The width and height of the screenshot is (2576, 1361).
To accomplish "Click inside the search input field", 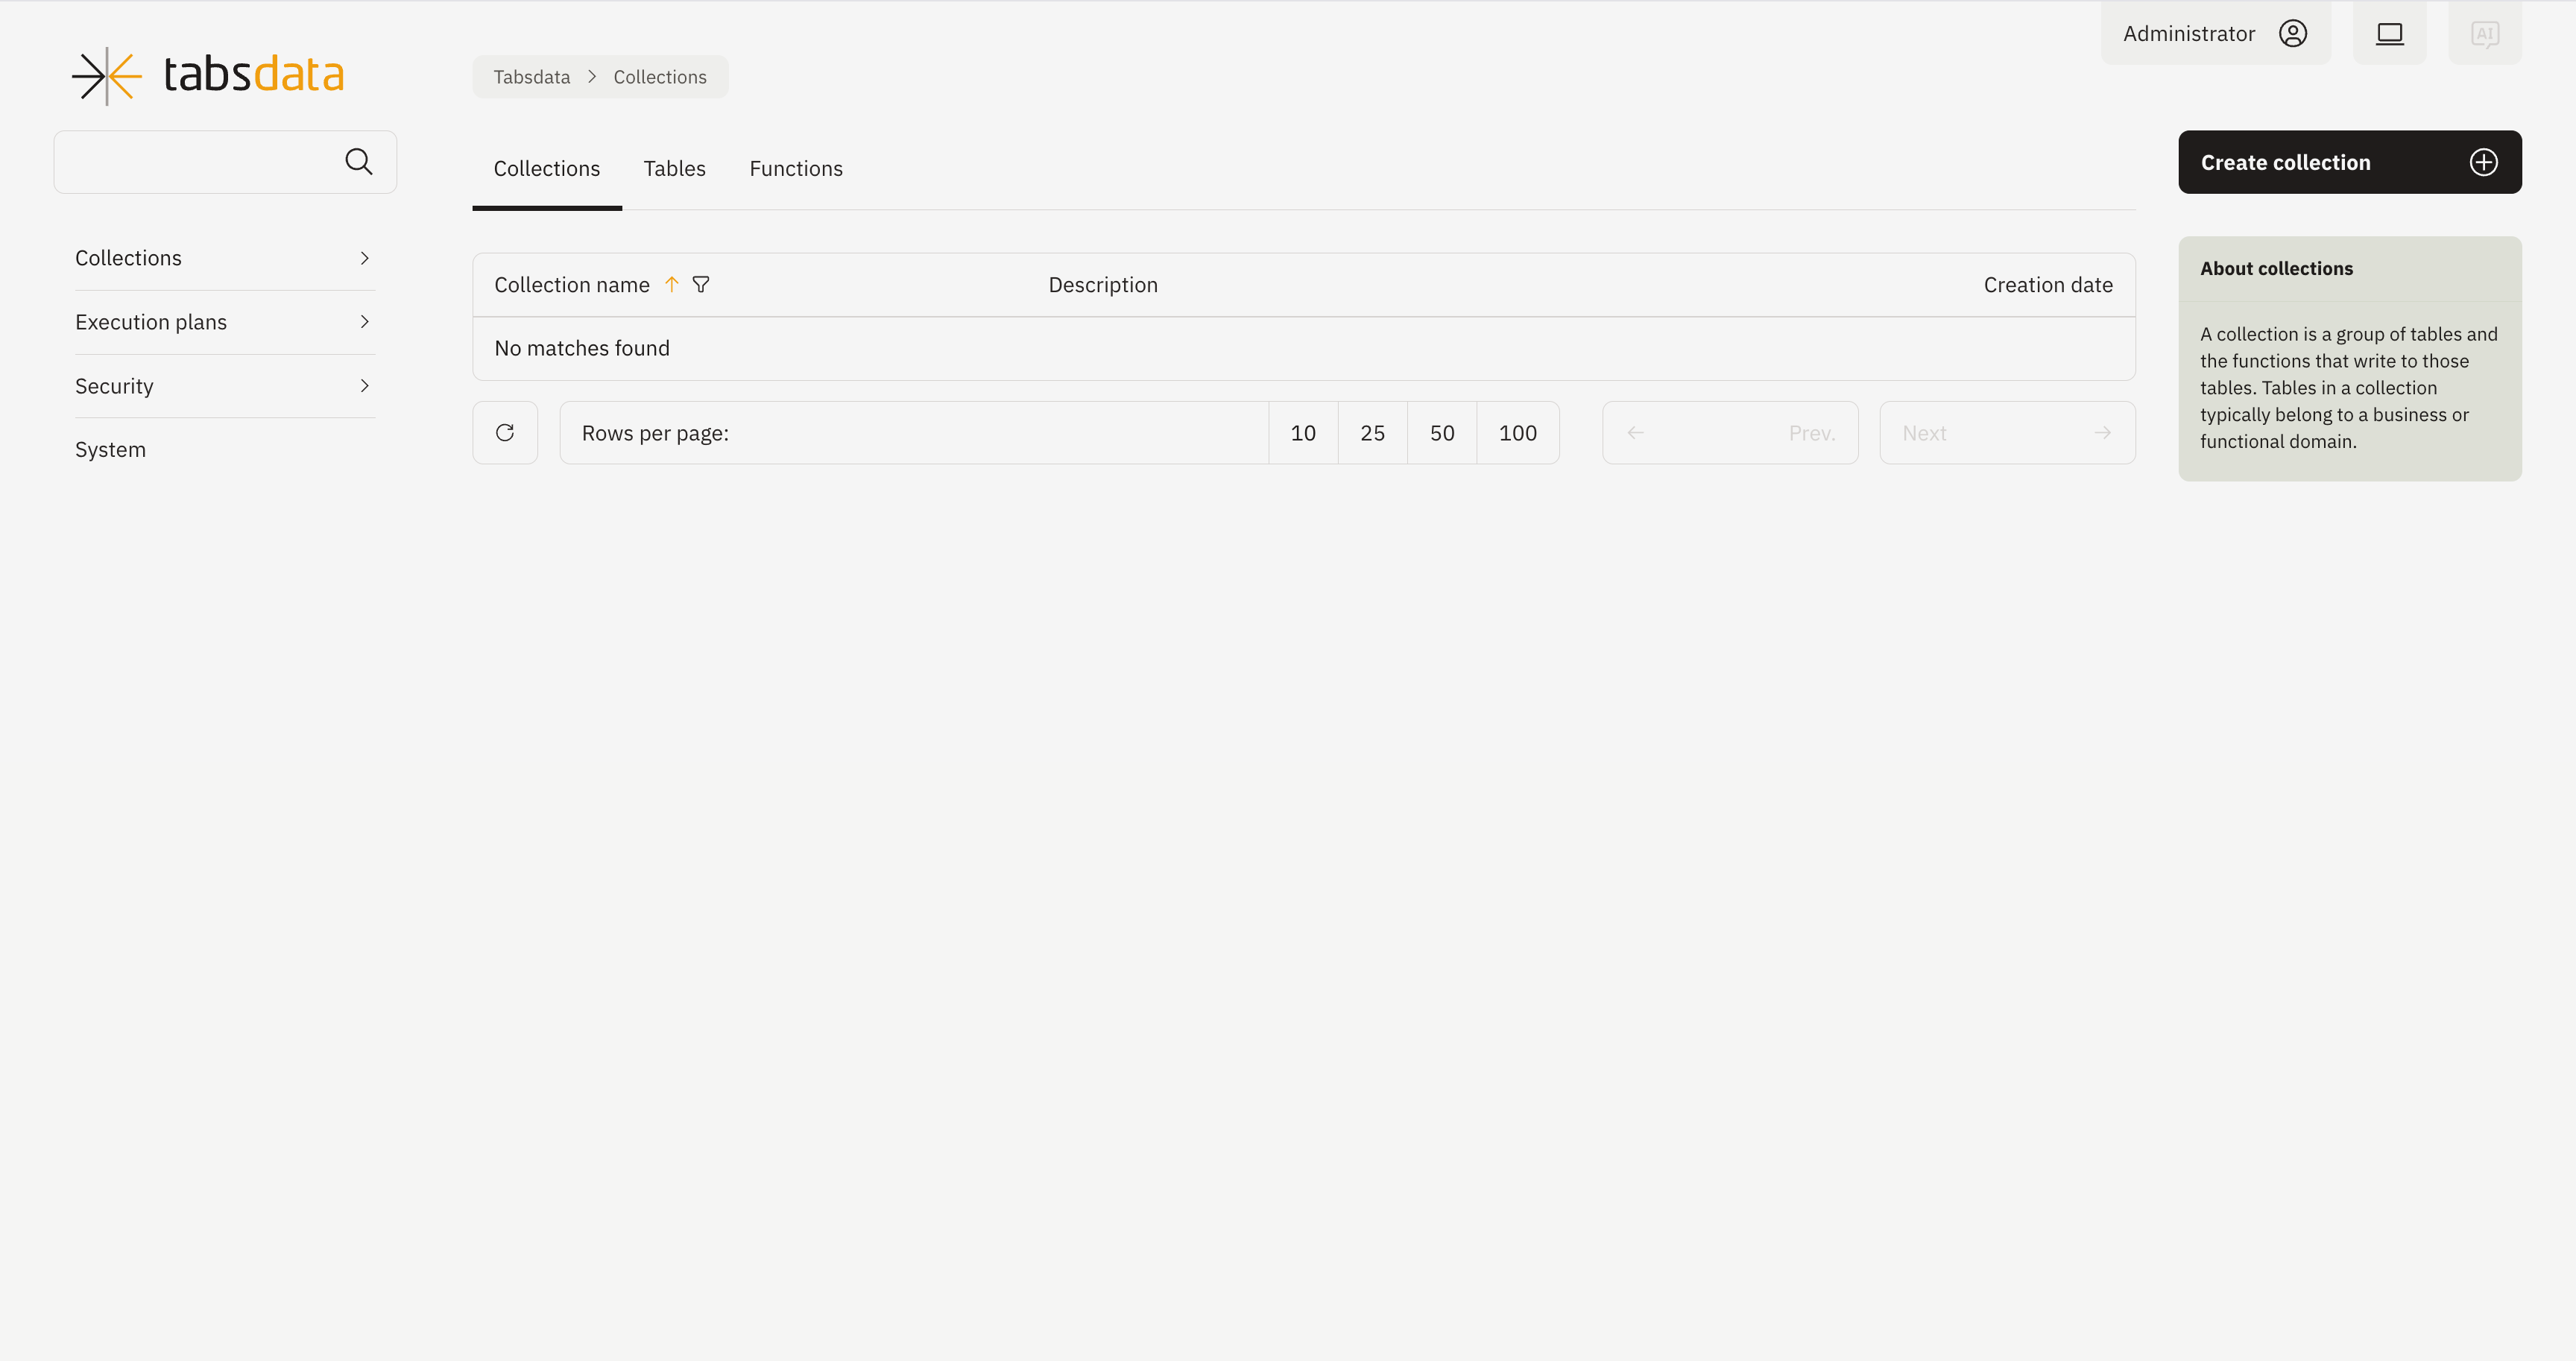I will 200,161.
